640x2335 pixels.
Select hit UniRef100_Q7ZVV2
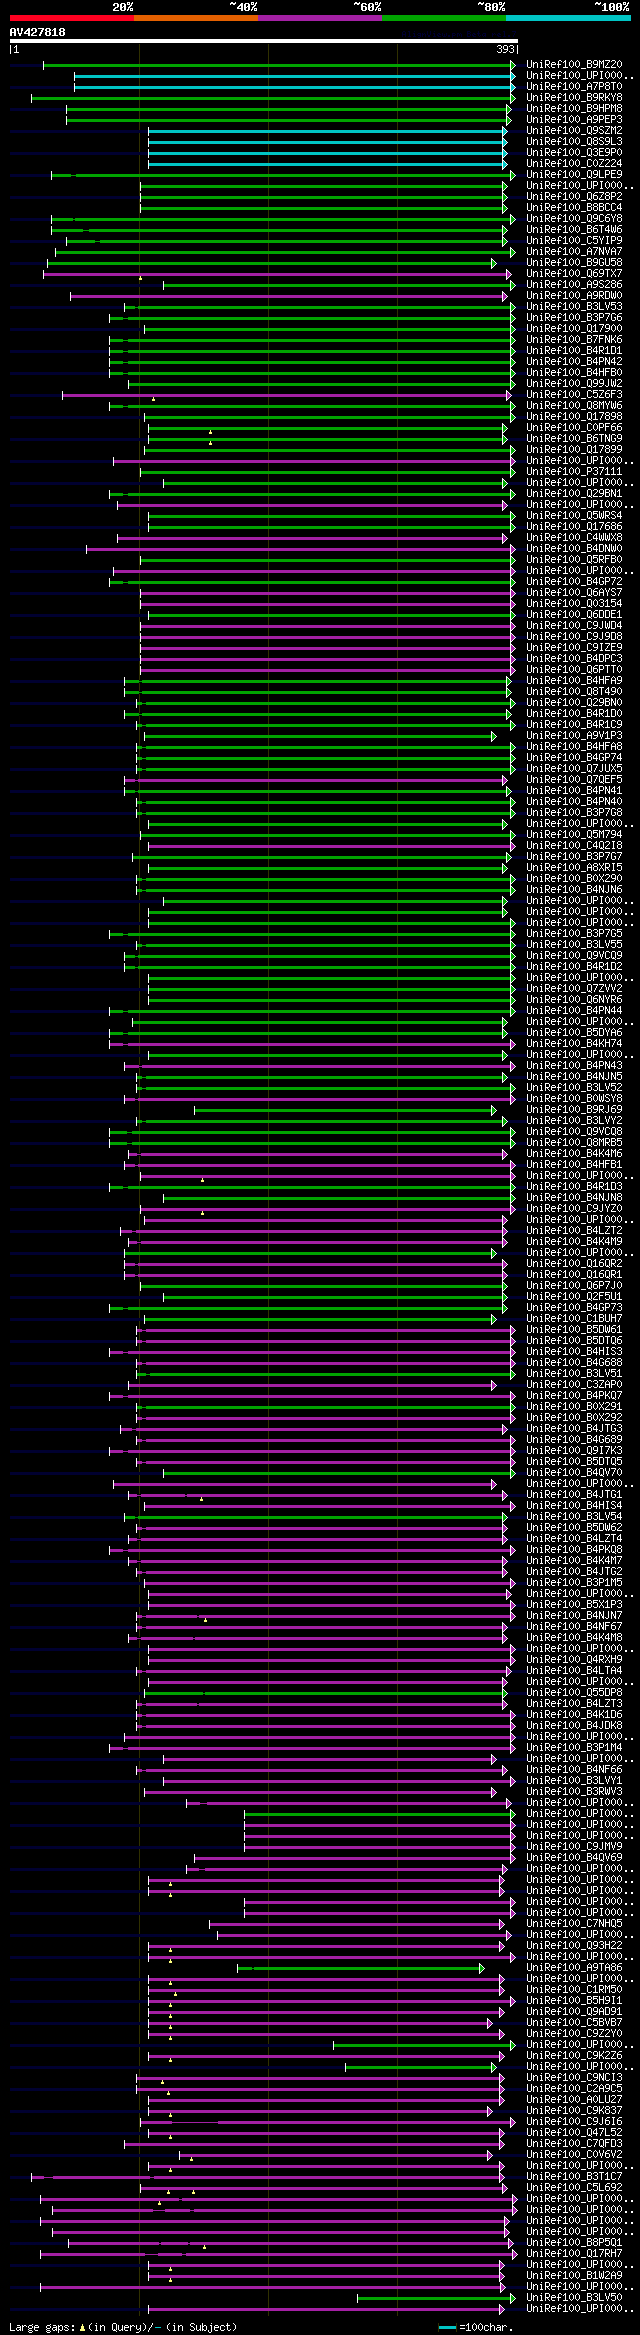pyautogui.click(x=574, y=989)
